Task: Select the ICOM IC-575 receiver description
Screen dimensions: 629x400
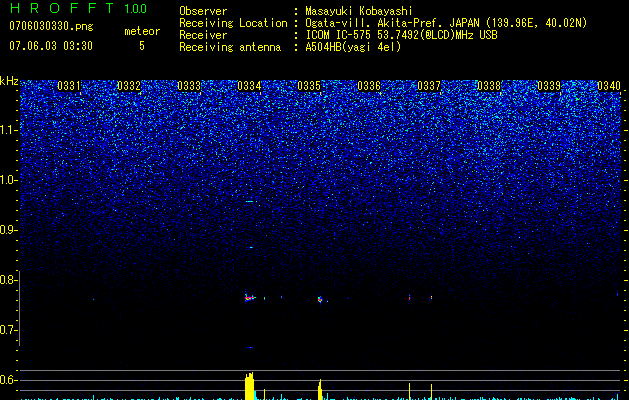Action: [401, 35]
